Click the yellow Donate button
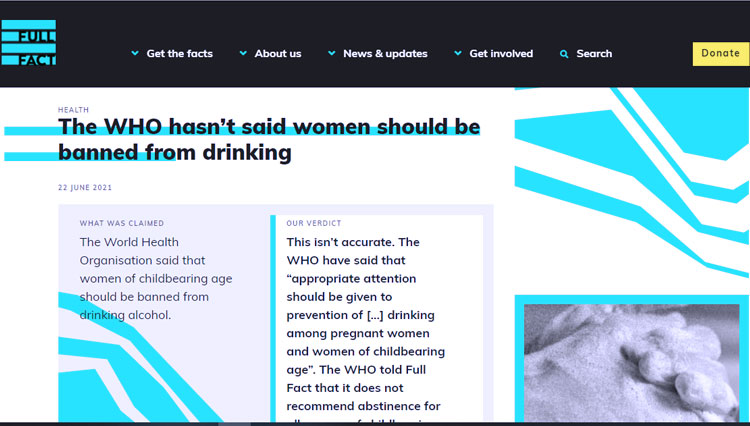This screenshot has height=426, width=750. tap(721, 54)
